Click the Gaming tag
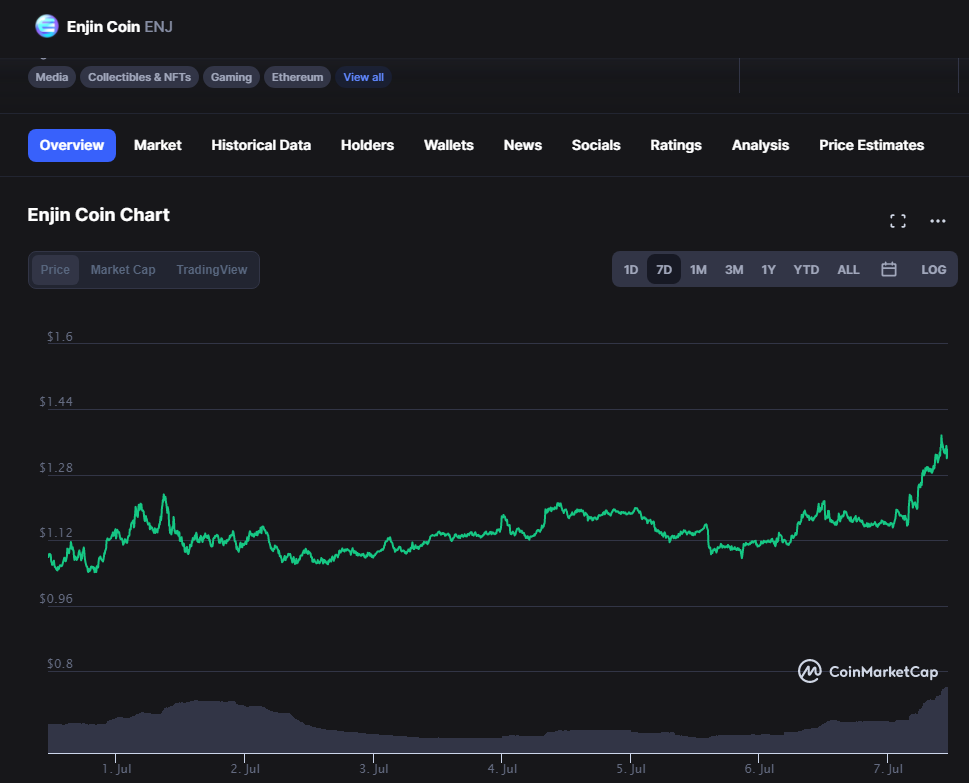 [231, 77]
